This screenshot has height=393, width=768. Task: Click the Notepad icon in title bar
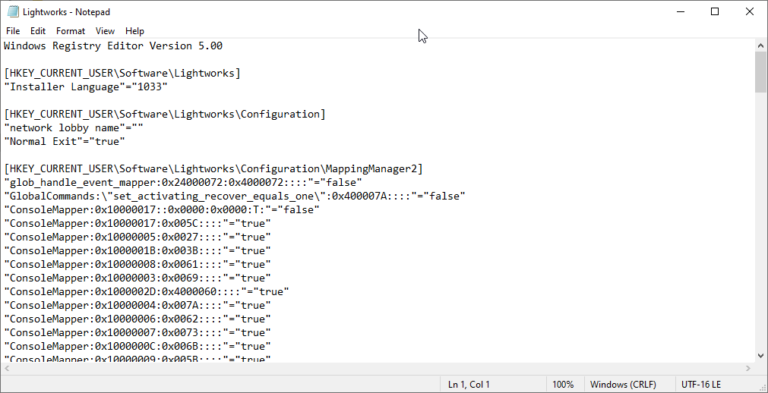(x=13, y=12)
